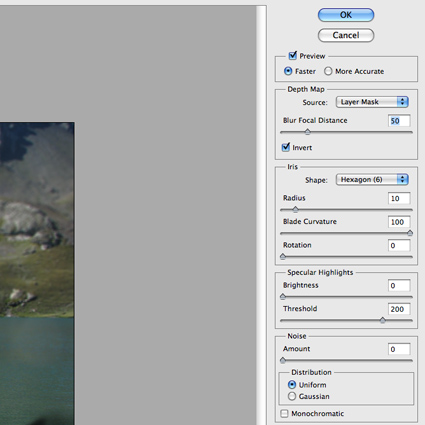Select the Faster radio option

(288, 71)
